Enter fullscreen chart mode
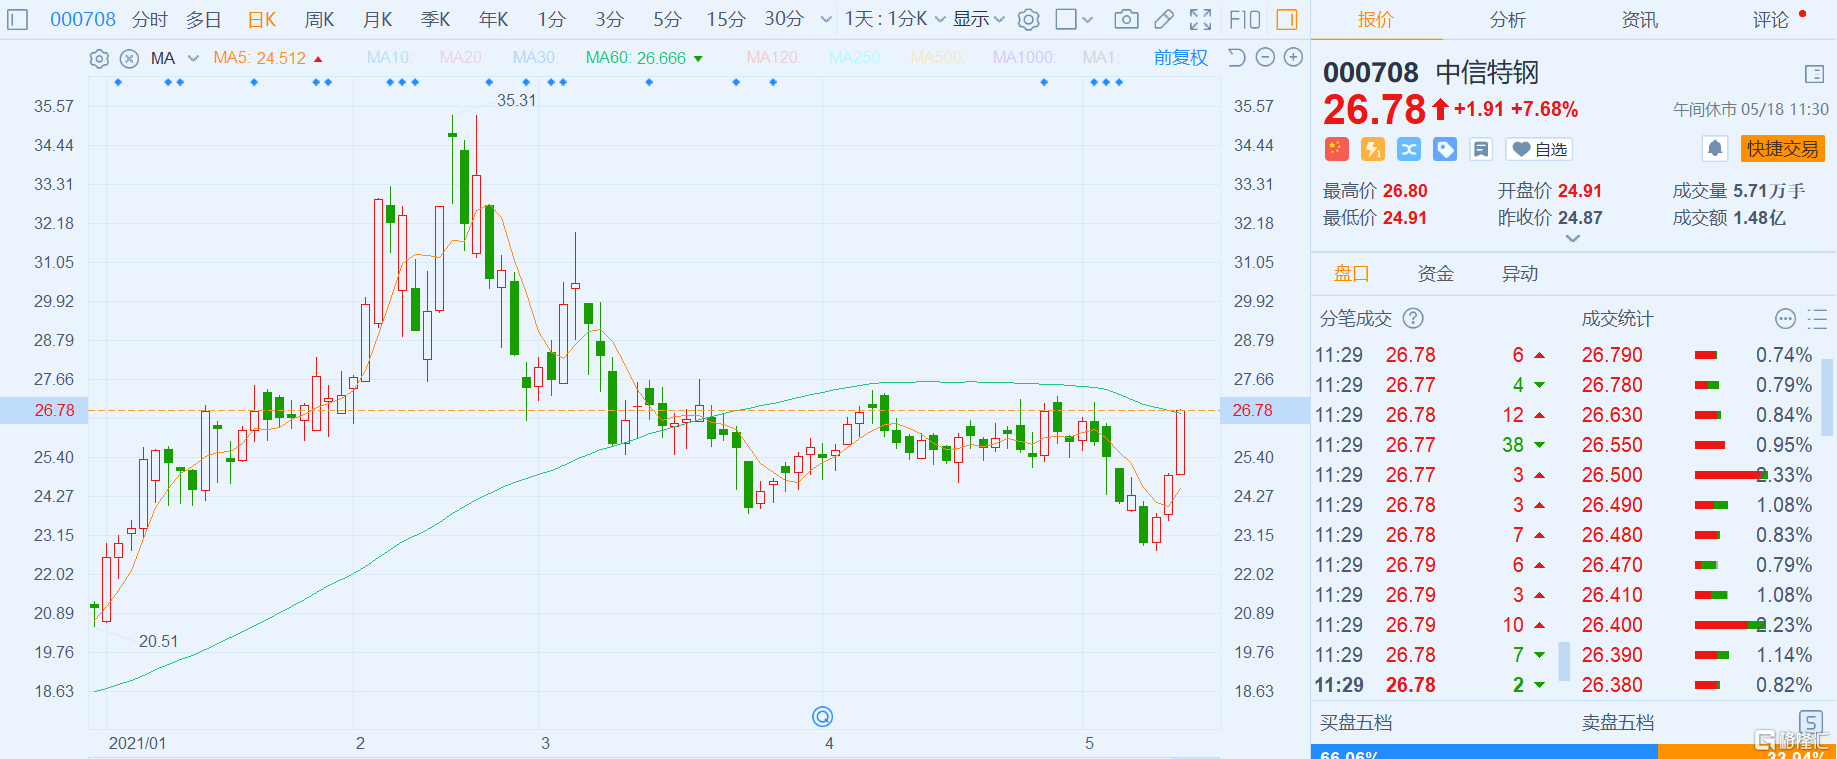The width and height of the screenshot is (1837, 759). [1201, 19]
